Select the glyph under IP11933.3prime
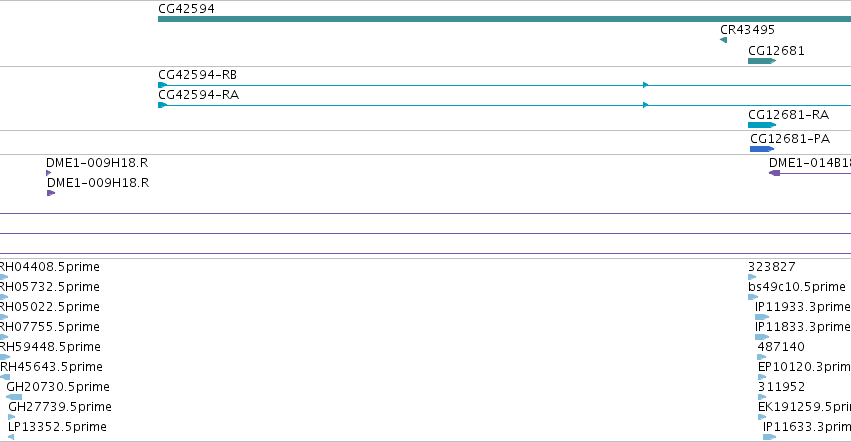This screenshot has height=442, width=851. 762,317
